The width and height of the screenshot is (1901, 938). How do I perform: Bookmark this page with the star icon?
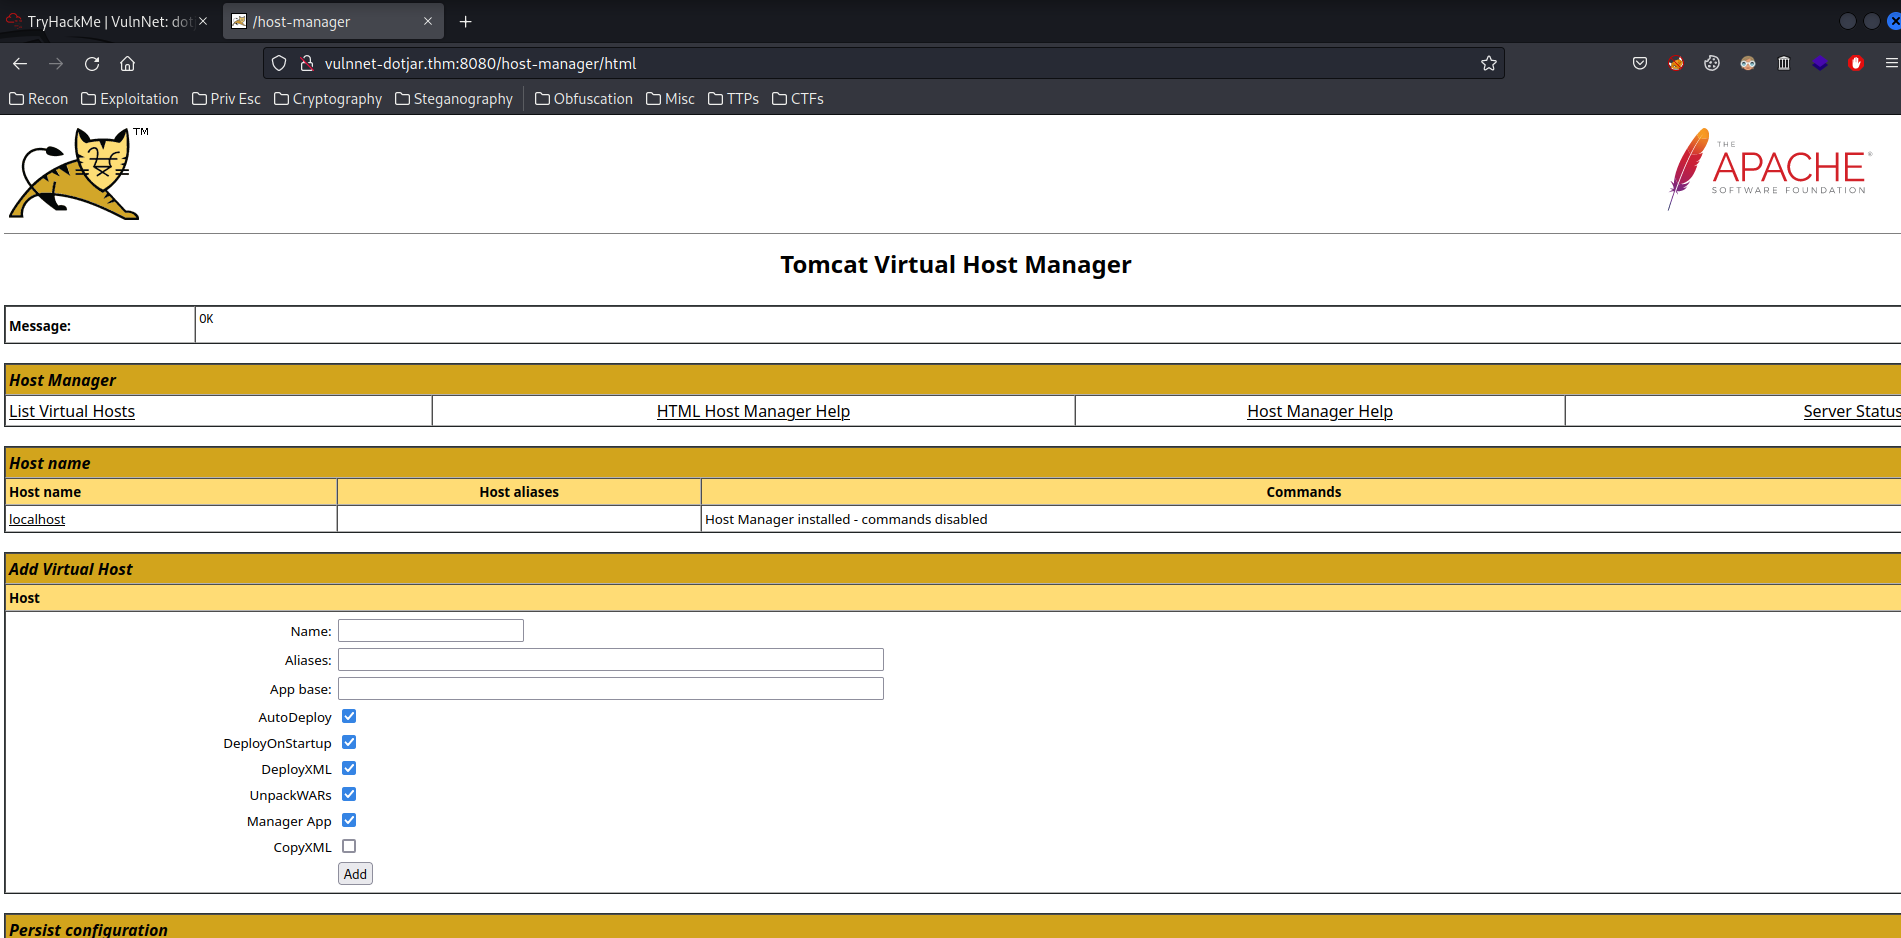[x=1489, y=64]
